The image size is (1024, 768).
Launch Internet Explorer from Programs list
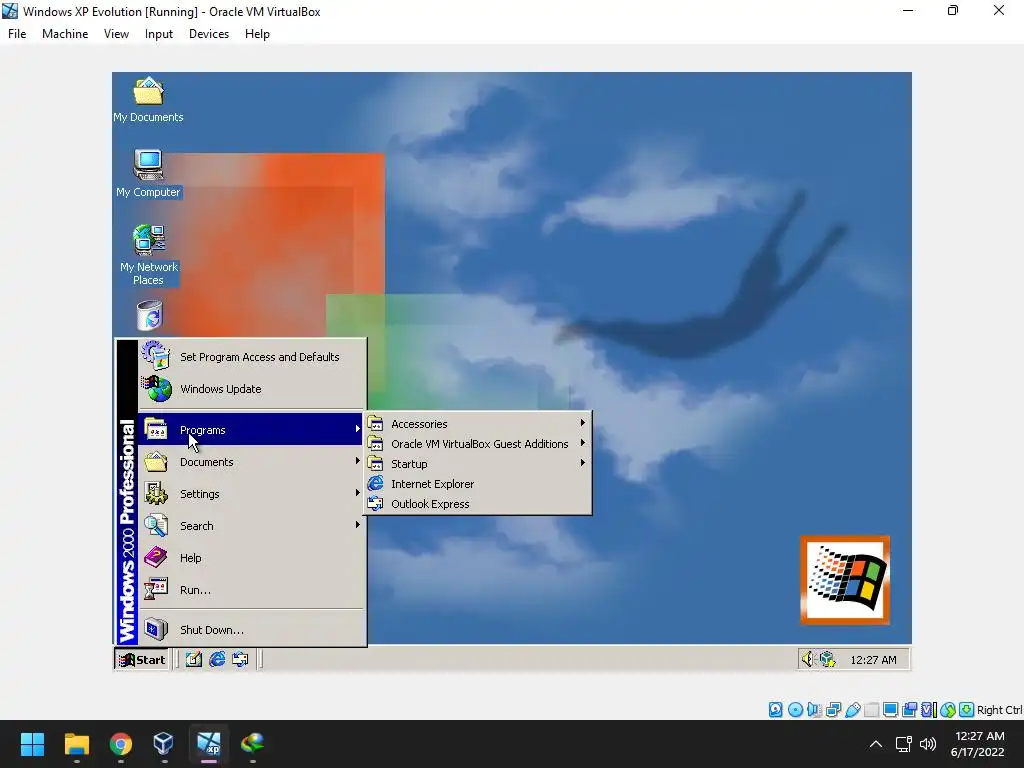point(478,484)
